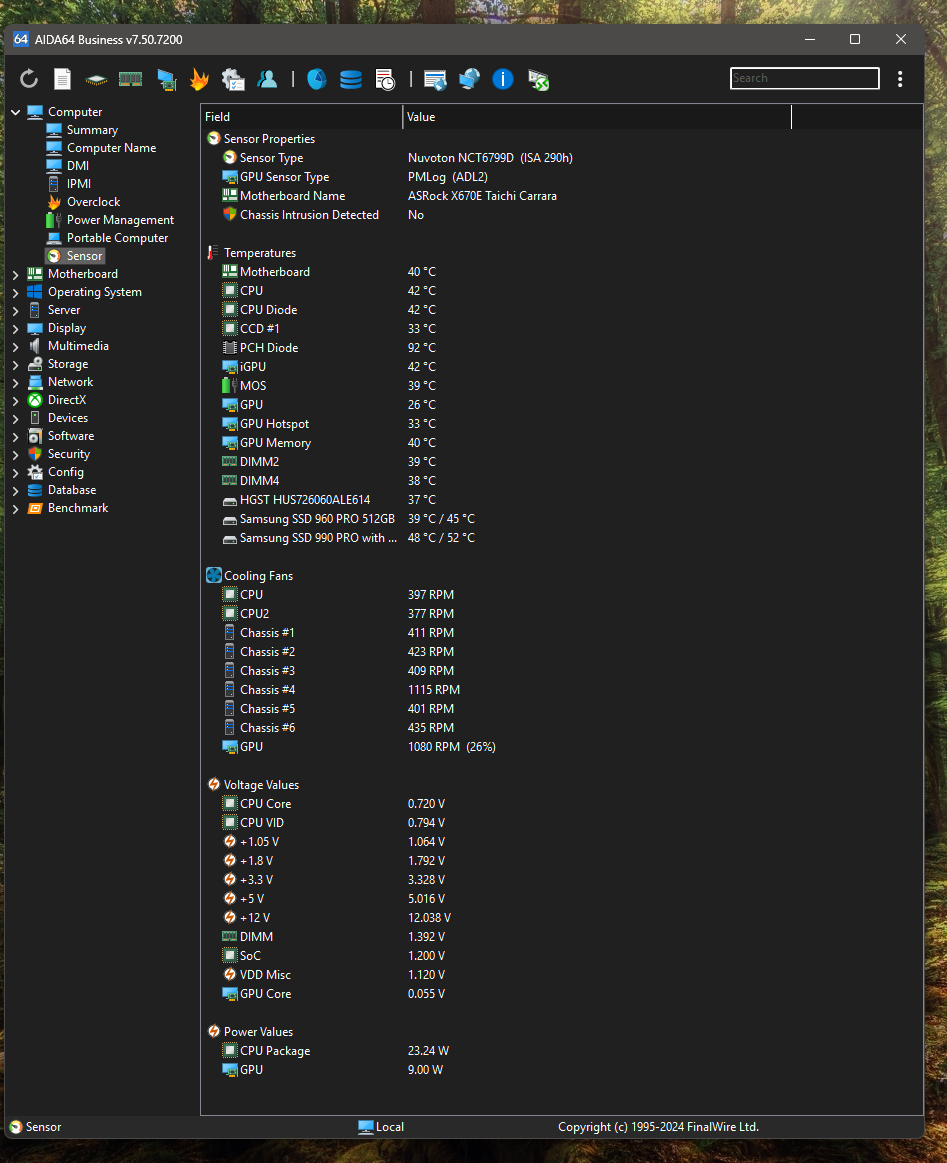Click the Temperatures thermometer icon
The width and height of the screenshot is (947, 1163).
[x=214, y=253]
